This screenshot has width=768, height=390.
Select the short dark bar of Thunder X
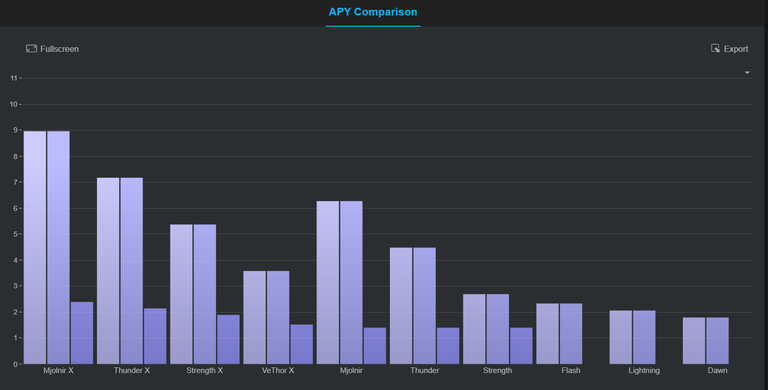click(155, 336)
